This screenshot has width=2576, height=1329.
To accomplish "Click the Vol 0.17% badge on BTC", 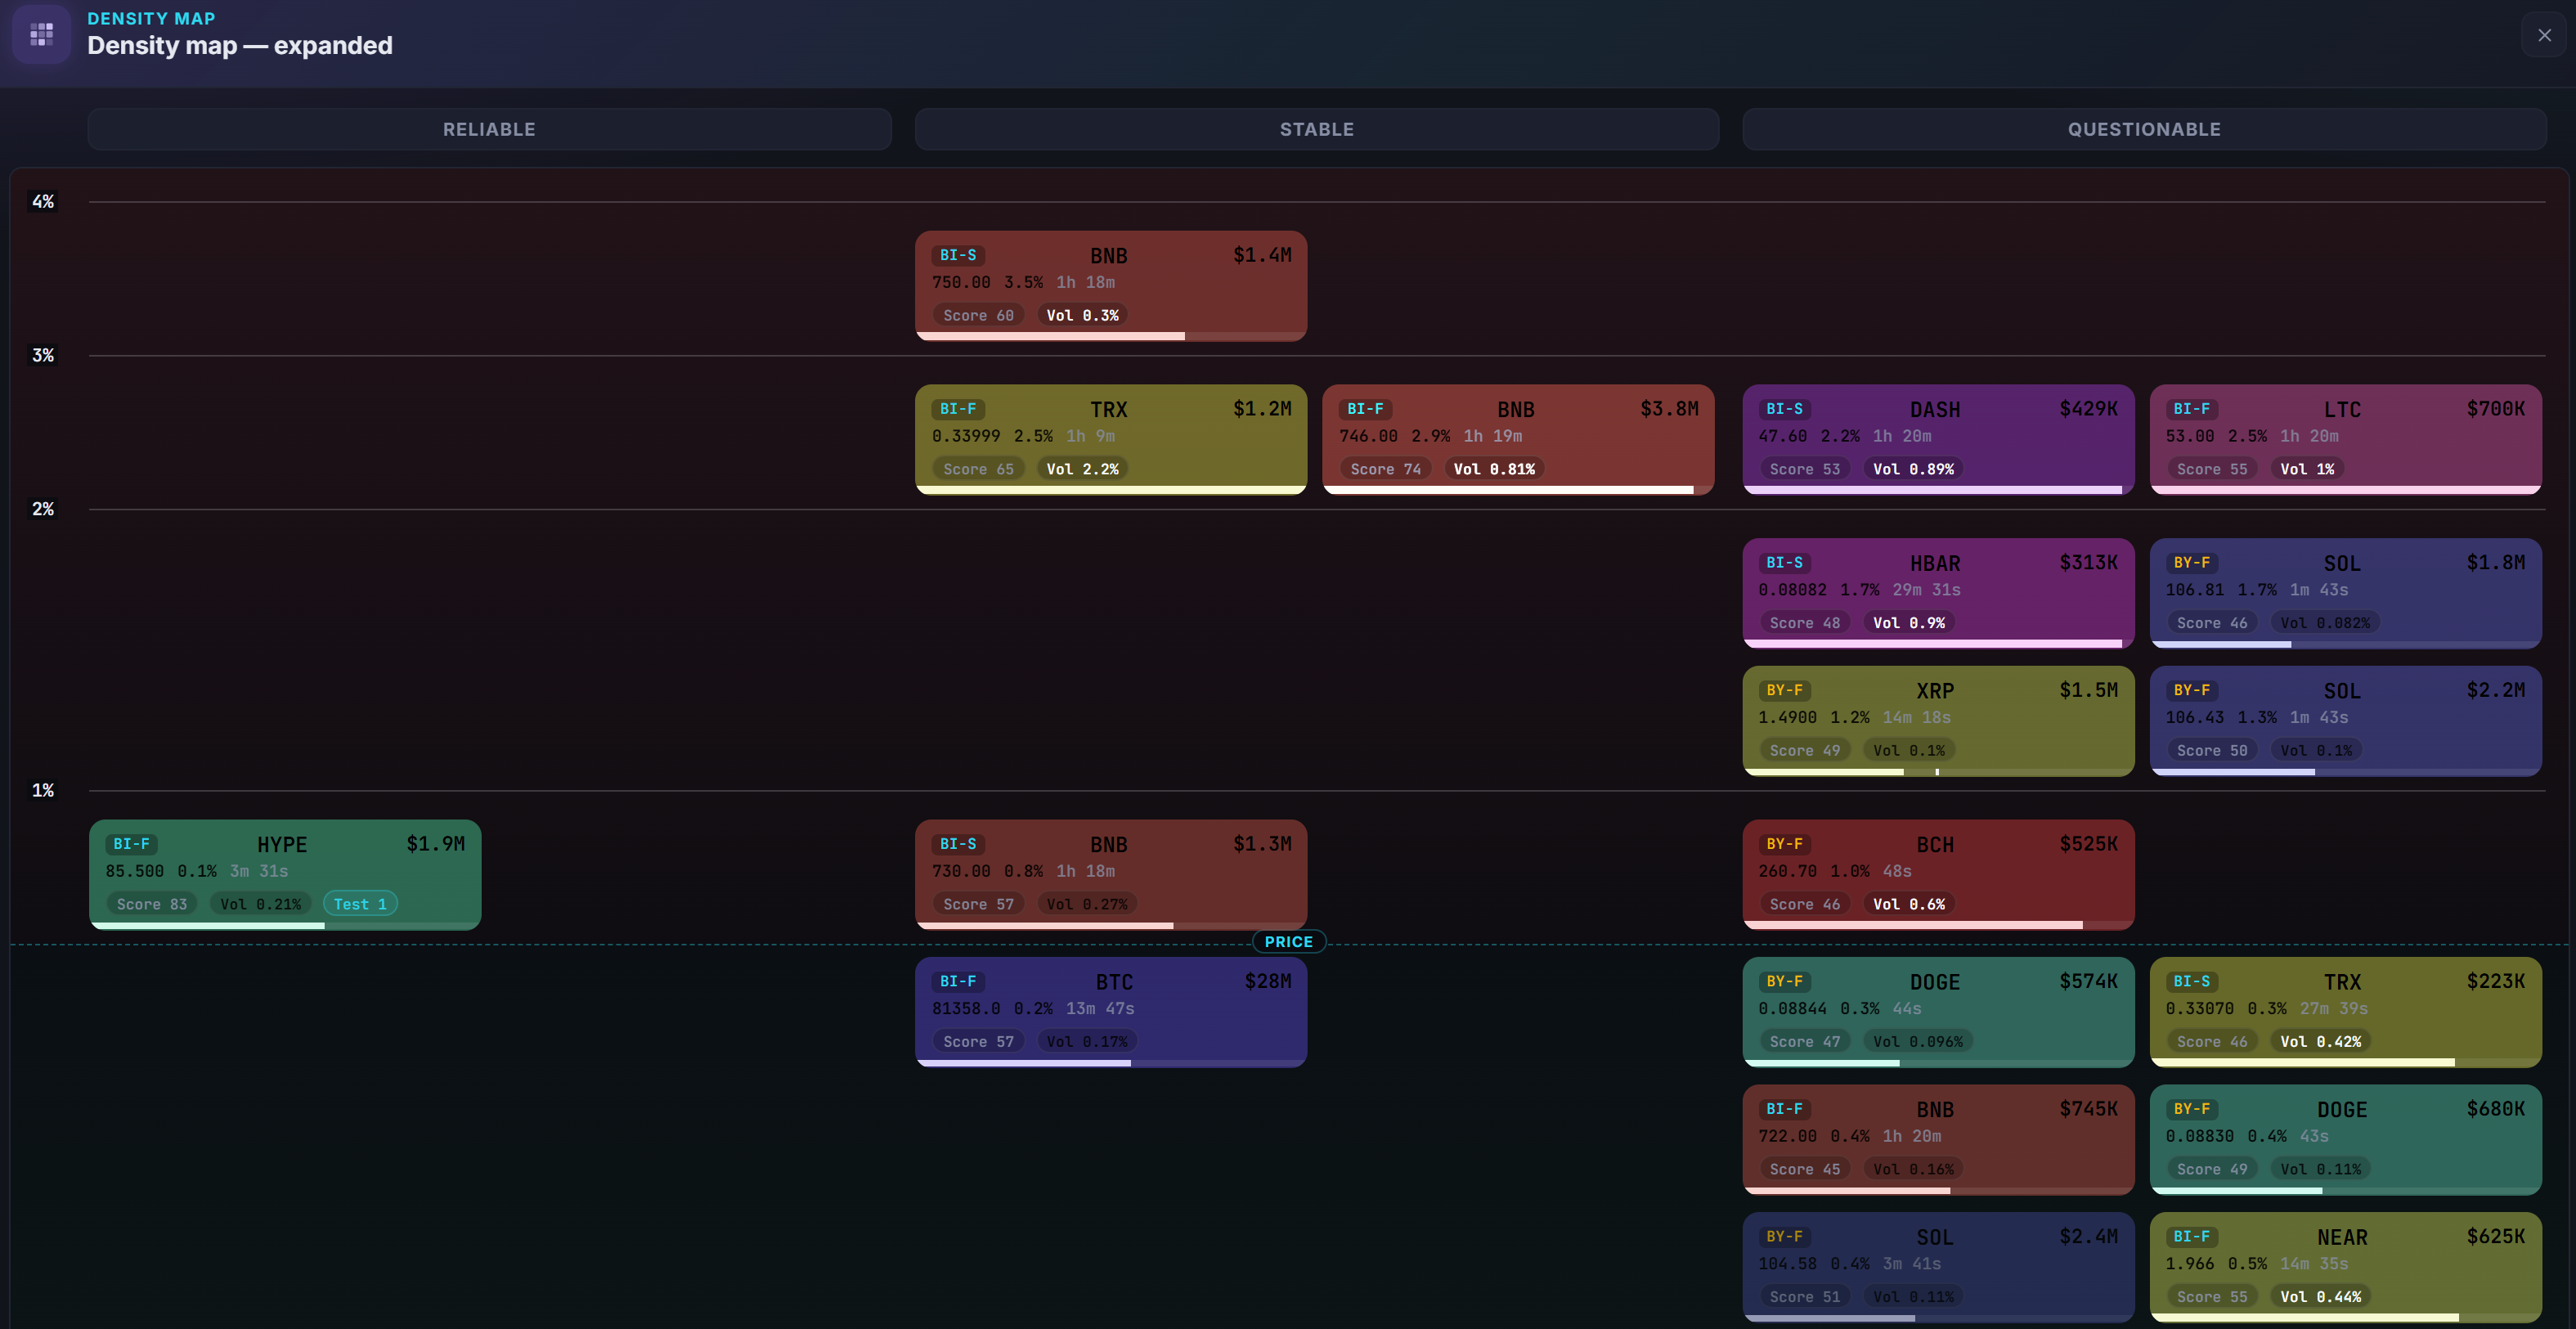I will pos(1086,1042).
